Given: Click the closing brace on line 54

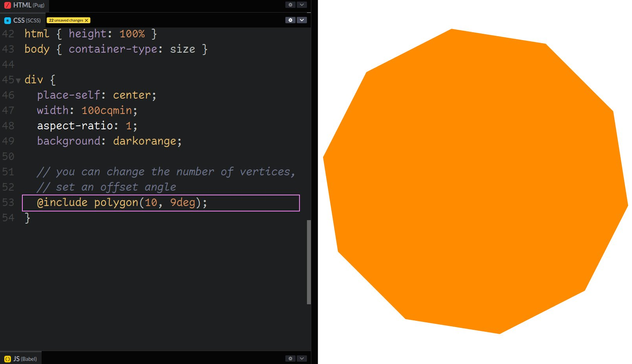Looking at the screenshot, I should 27,218.
